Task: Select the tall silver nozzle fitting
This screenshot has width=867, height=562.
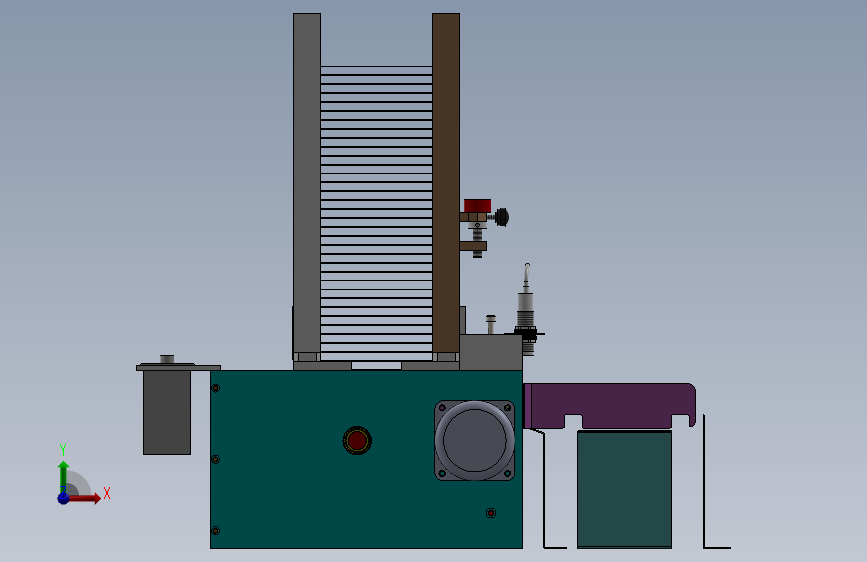Action: click(527, 309)
